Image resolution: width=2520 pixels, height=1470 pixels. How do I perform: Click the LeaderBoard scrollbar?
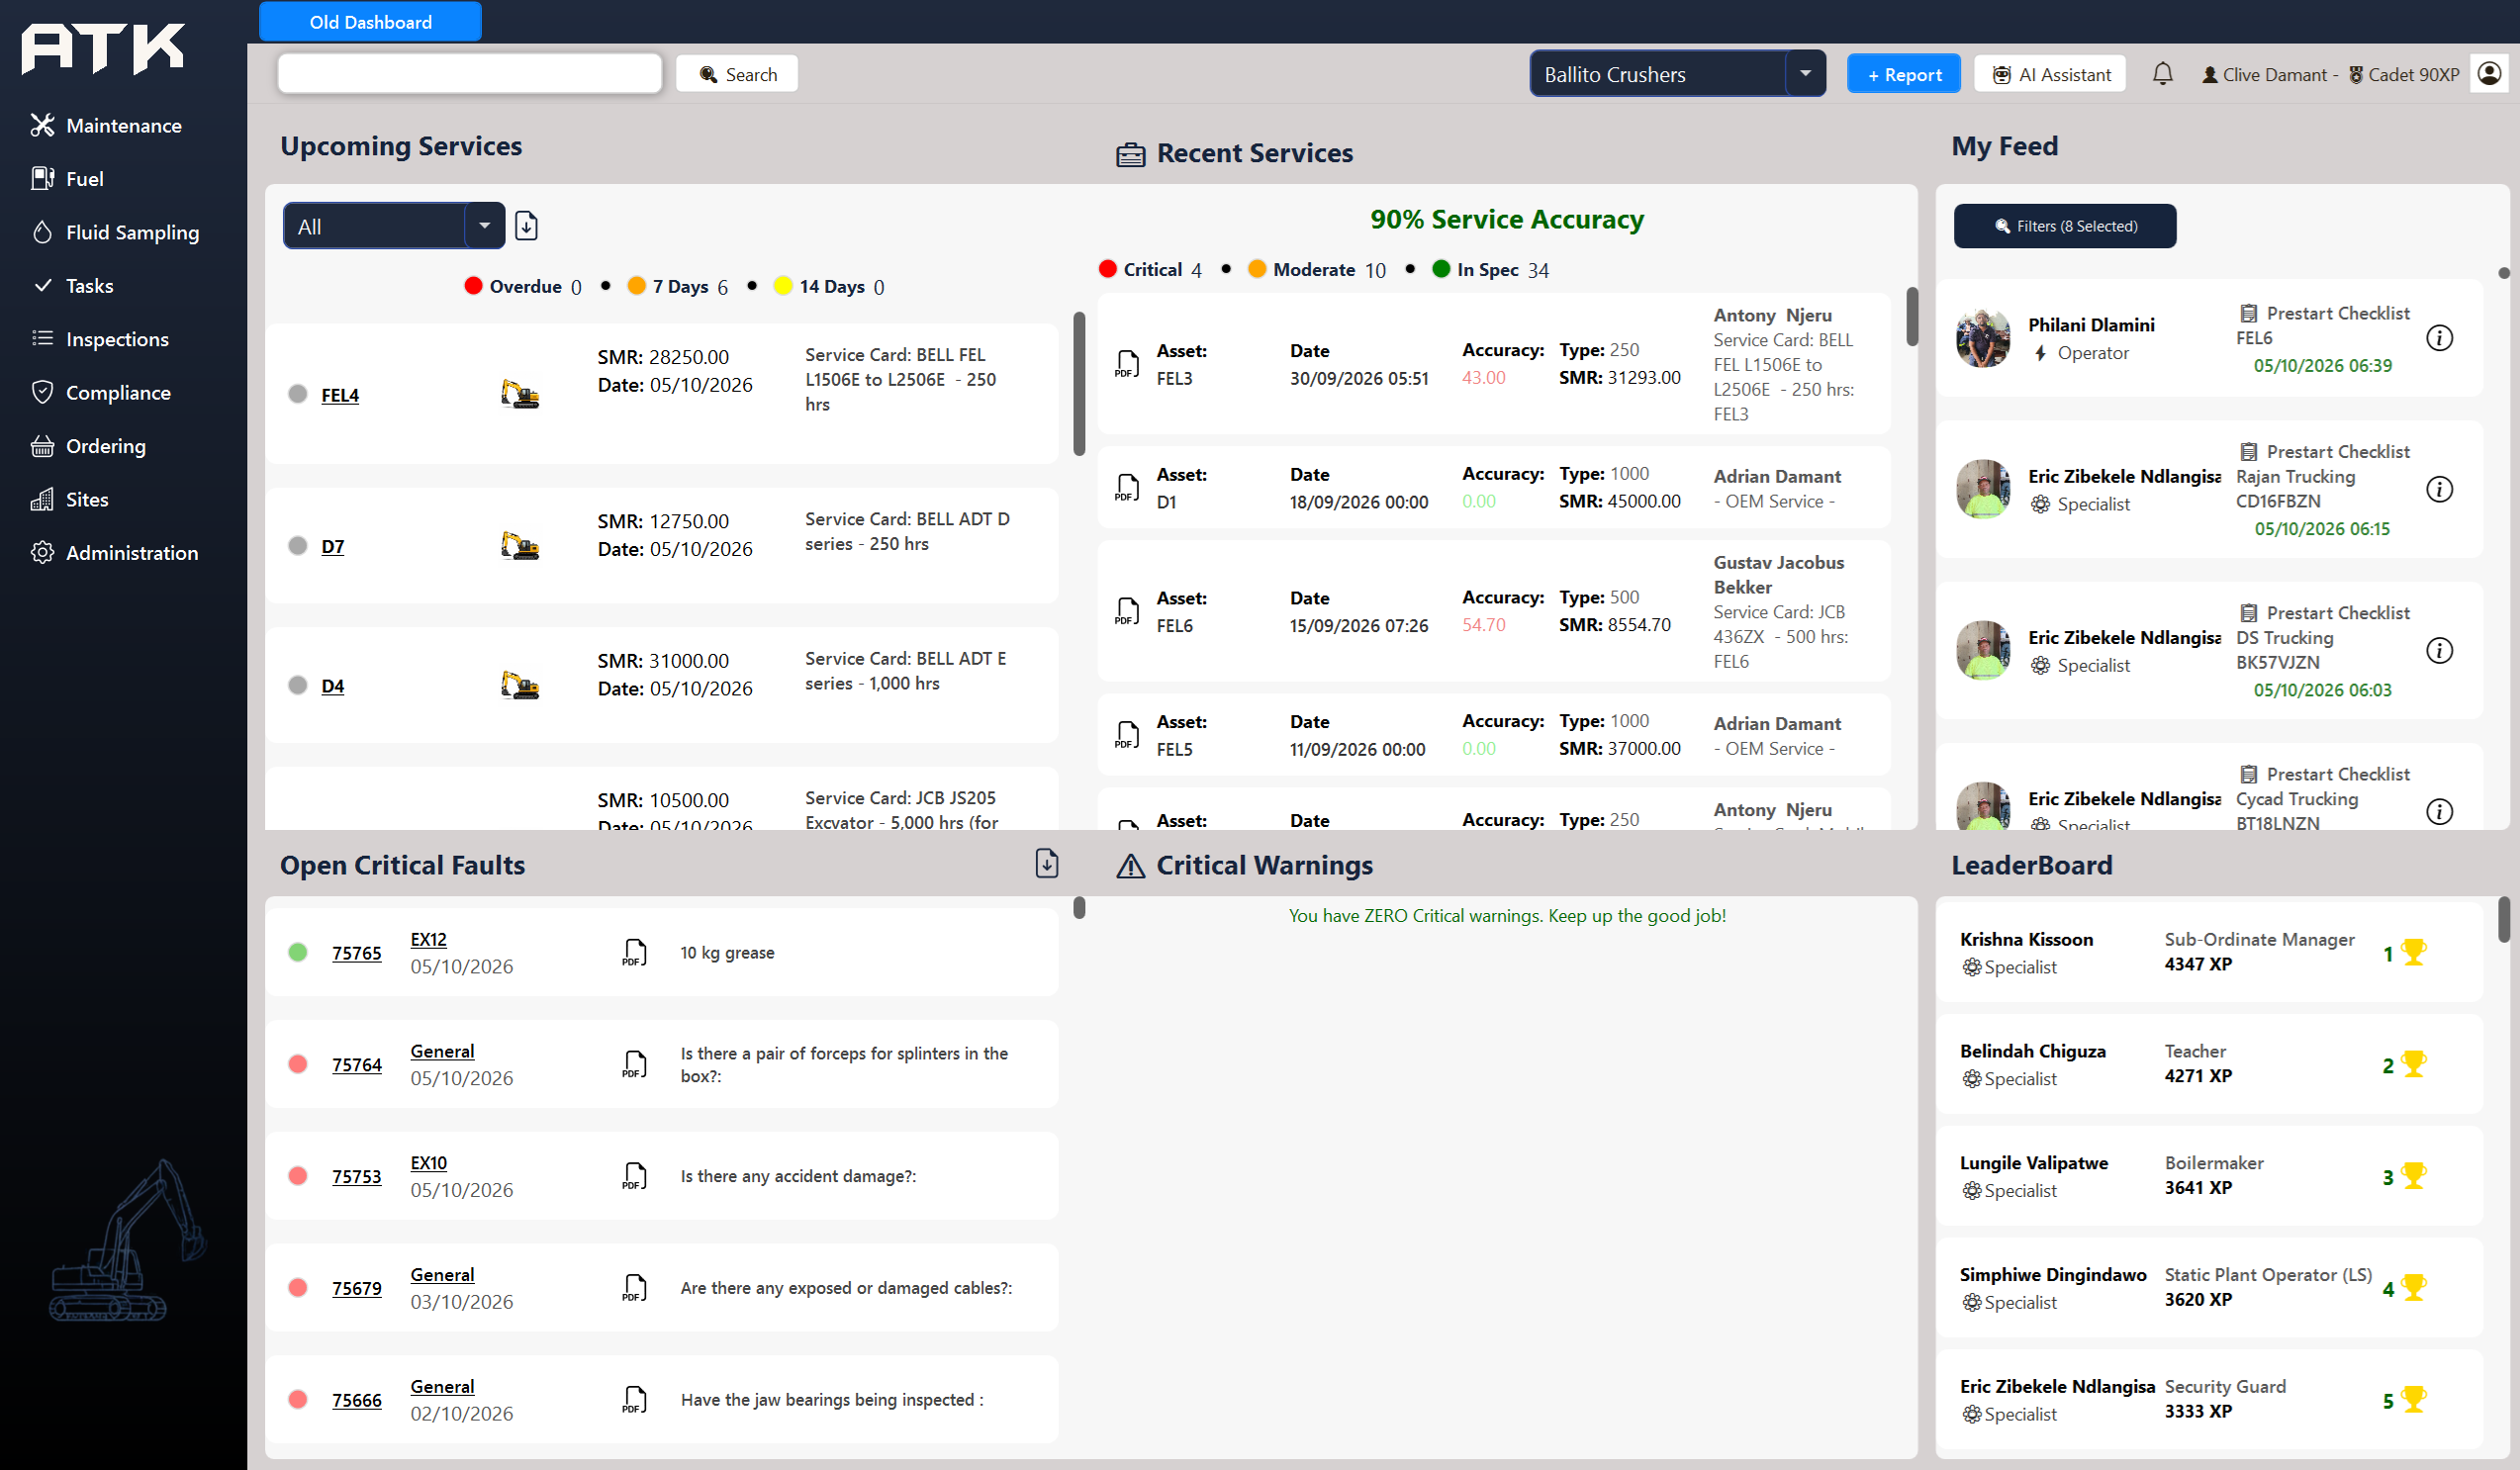pyautogui.click(x=2504, y=920)
